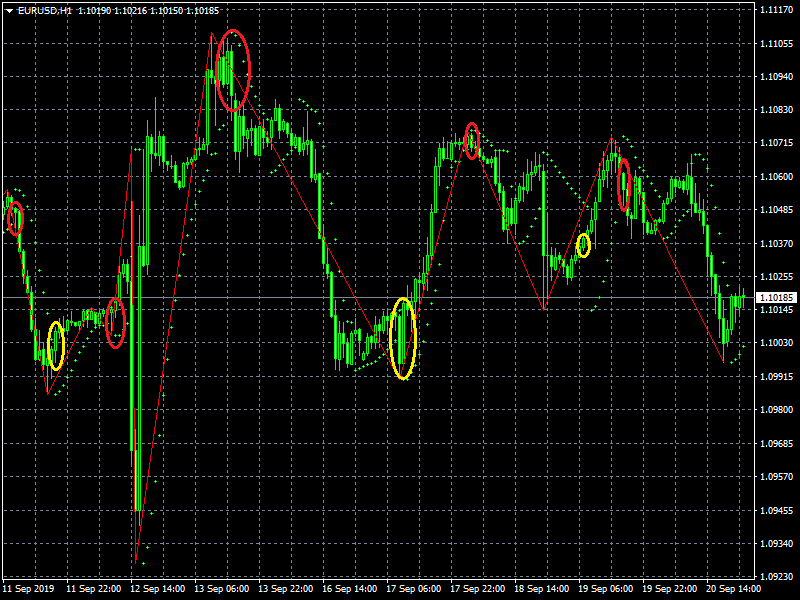Click the 13 Sep 22:00 time label

(x=286, y=589)
